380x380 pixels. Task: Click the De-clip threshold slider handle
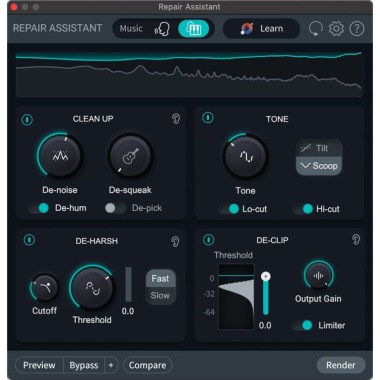265,276
